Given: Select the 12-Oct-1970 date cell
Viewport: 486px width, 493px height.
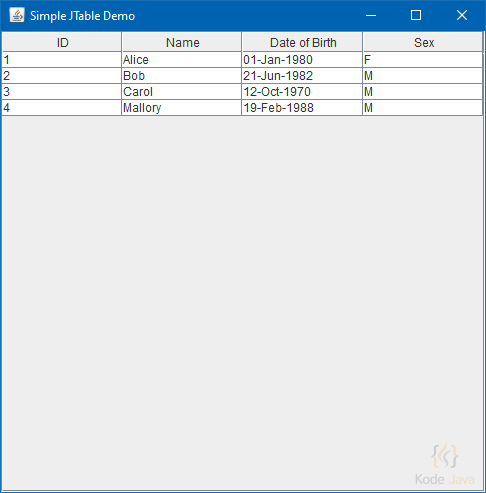Looking at the screenshot, I should (302, 92).
